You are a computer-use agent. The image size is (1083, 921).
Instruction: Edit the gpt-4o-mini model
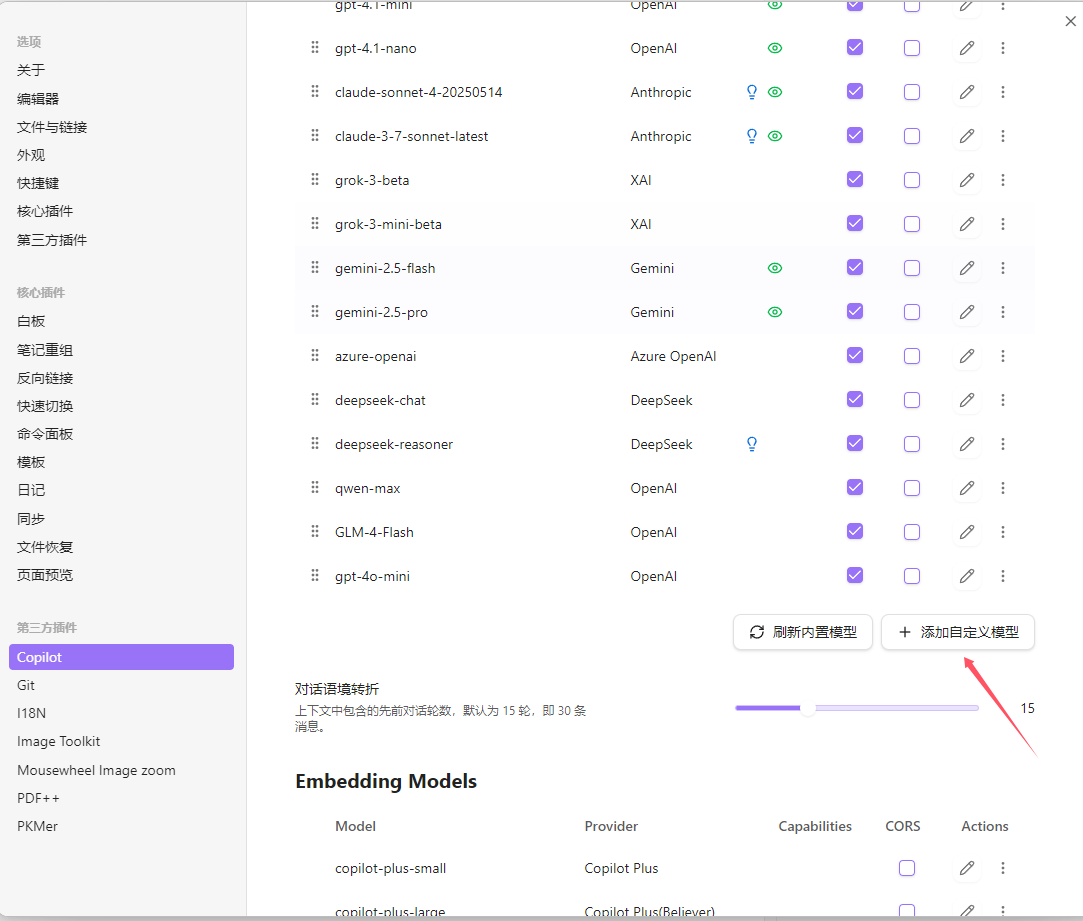click(x=967, y=576)
